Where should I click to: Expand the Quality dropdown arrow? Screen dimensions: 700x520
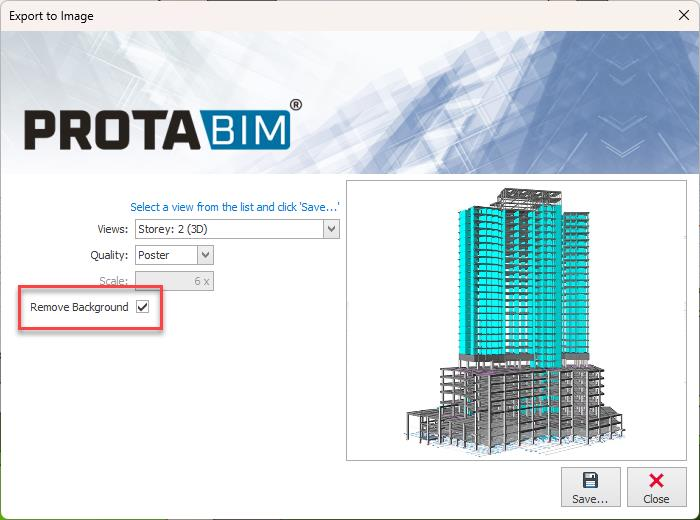click(205, 255)
